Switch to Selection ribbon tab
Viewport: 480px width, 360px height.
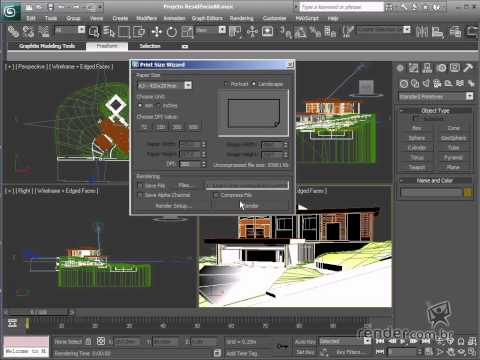[150, 46]
